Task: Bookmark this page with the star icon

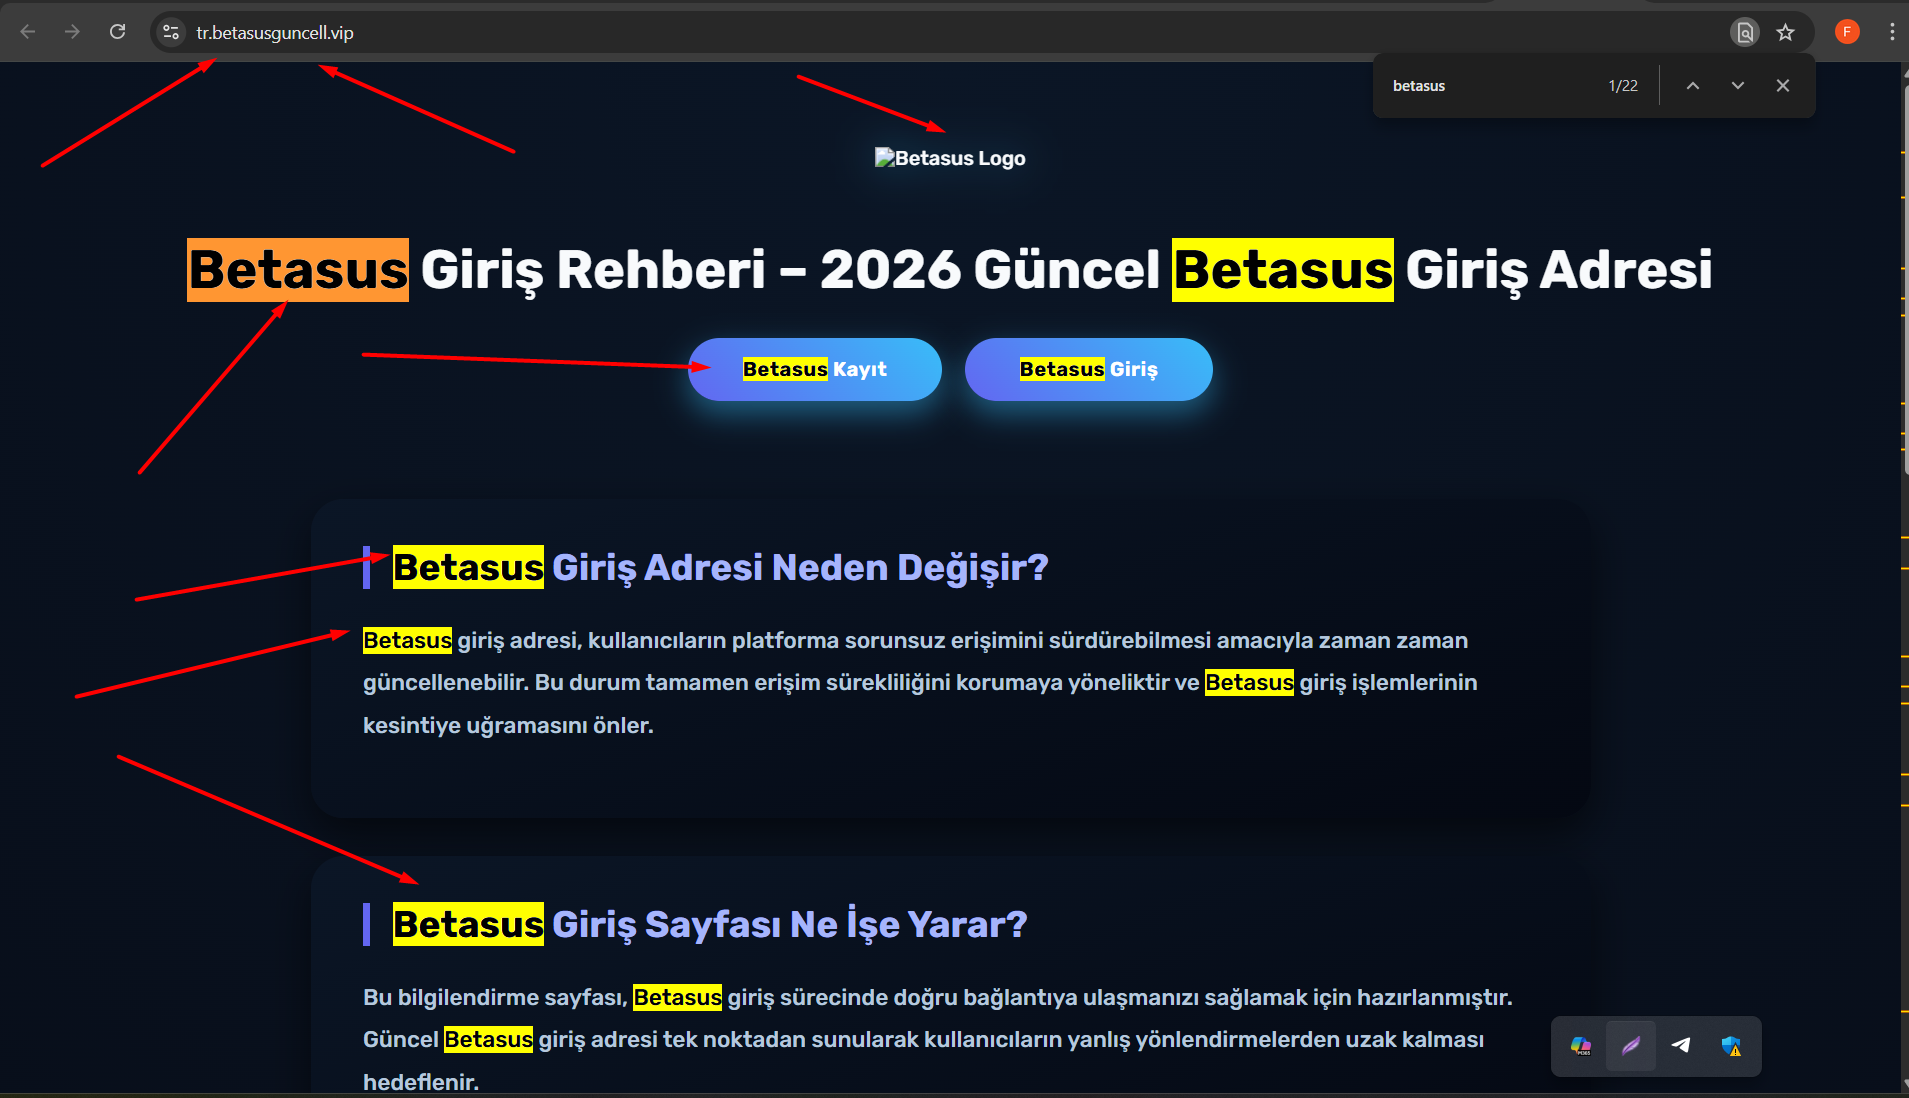Action: [x=1786, y=32]
